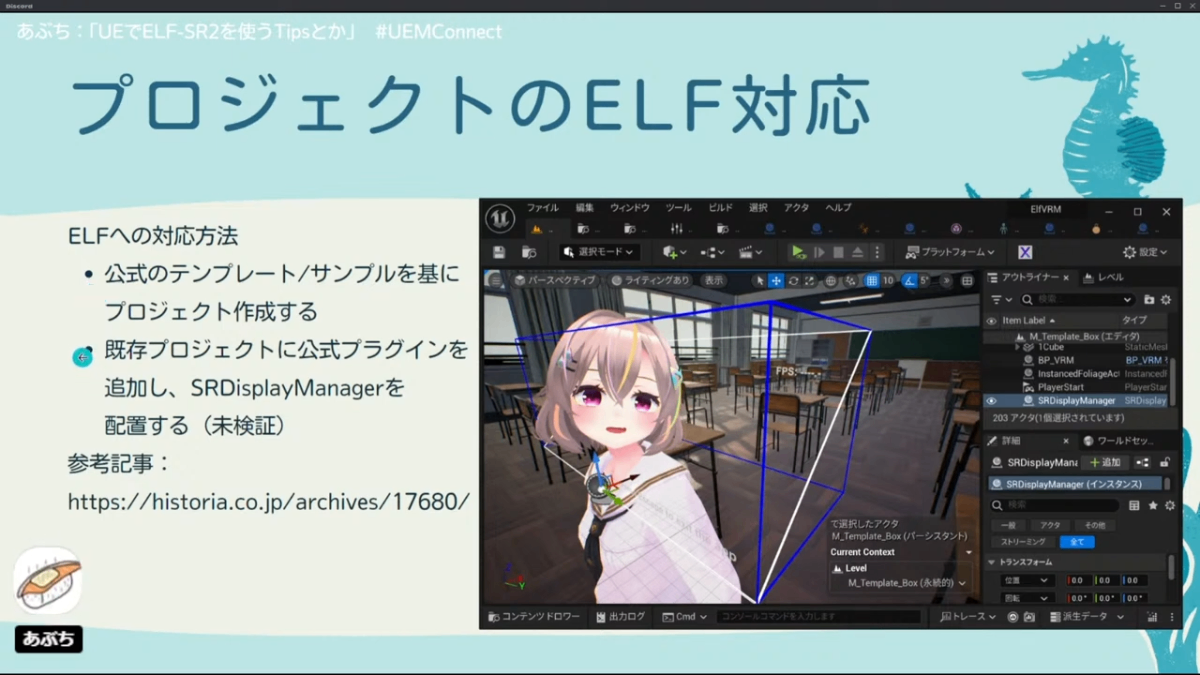Viewport: 1200px width, 675px height.
Task: Click the Unreal Engine logo icon
Action: click(500, 217)
